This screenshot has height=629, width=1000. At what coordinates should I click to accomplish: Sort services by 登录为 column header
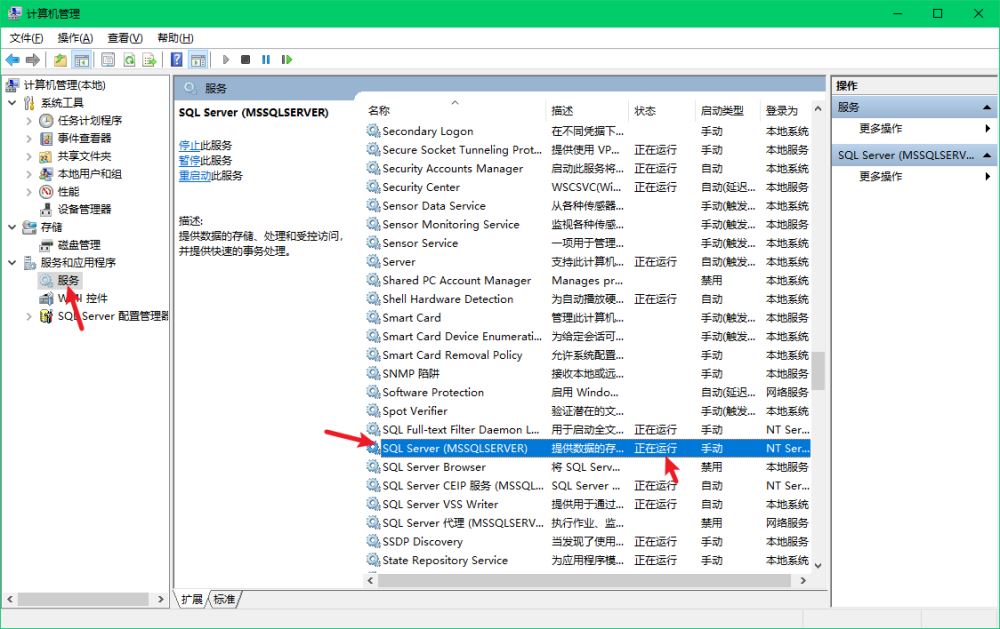[x=786, y=111]
